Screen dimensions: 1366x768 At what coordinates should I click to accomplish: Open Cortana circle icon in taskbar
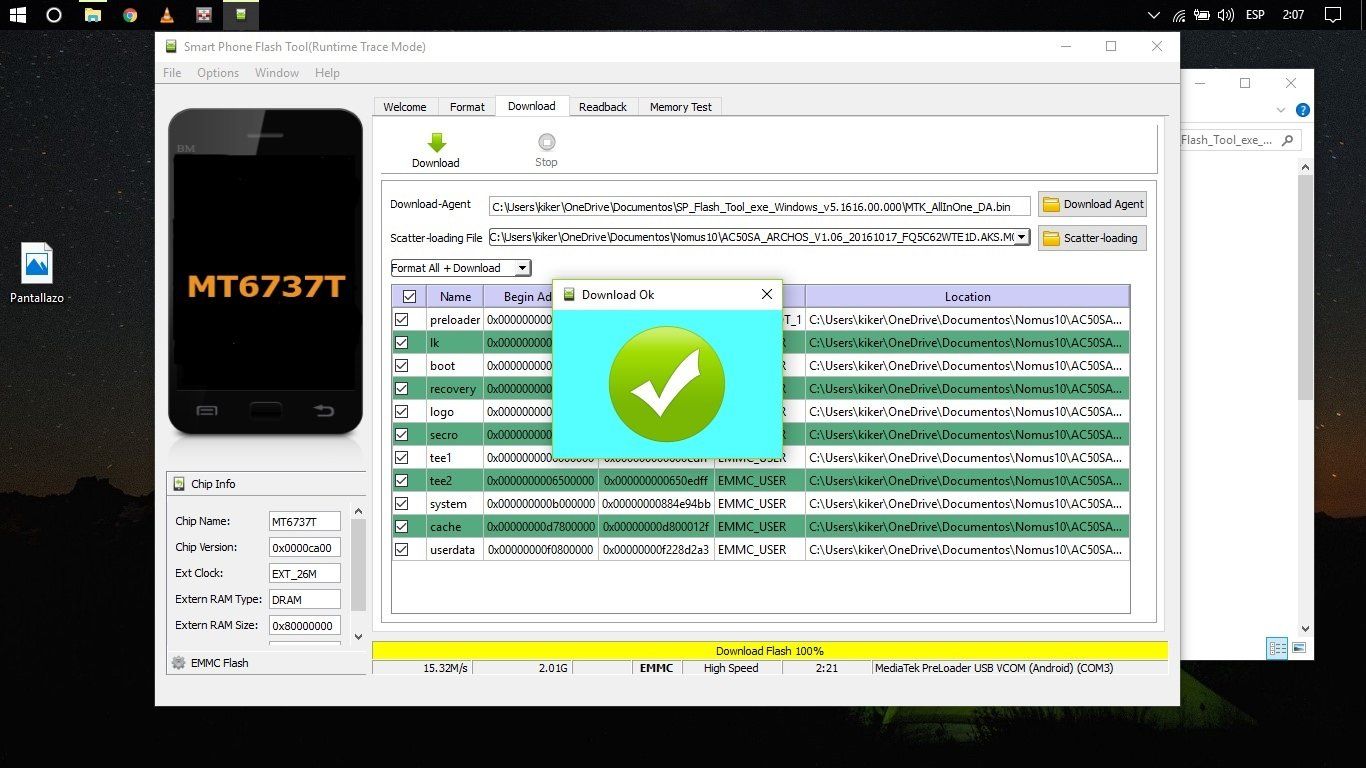[x=54, y=15]
